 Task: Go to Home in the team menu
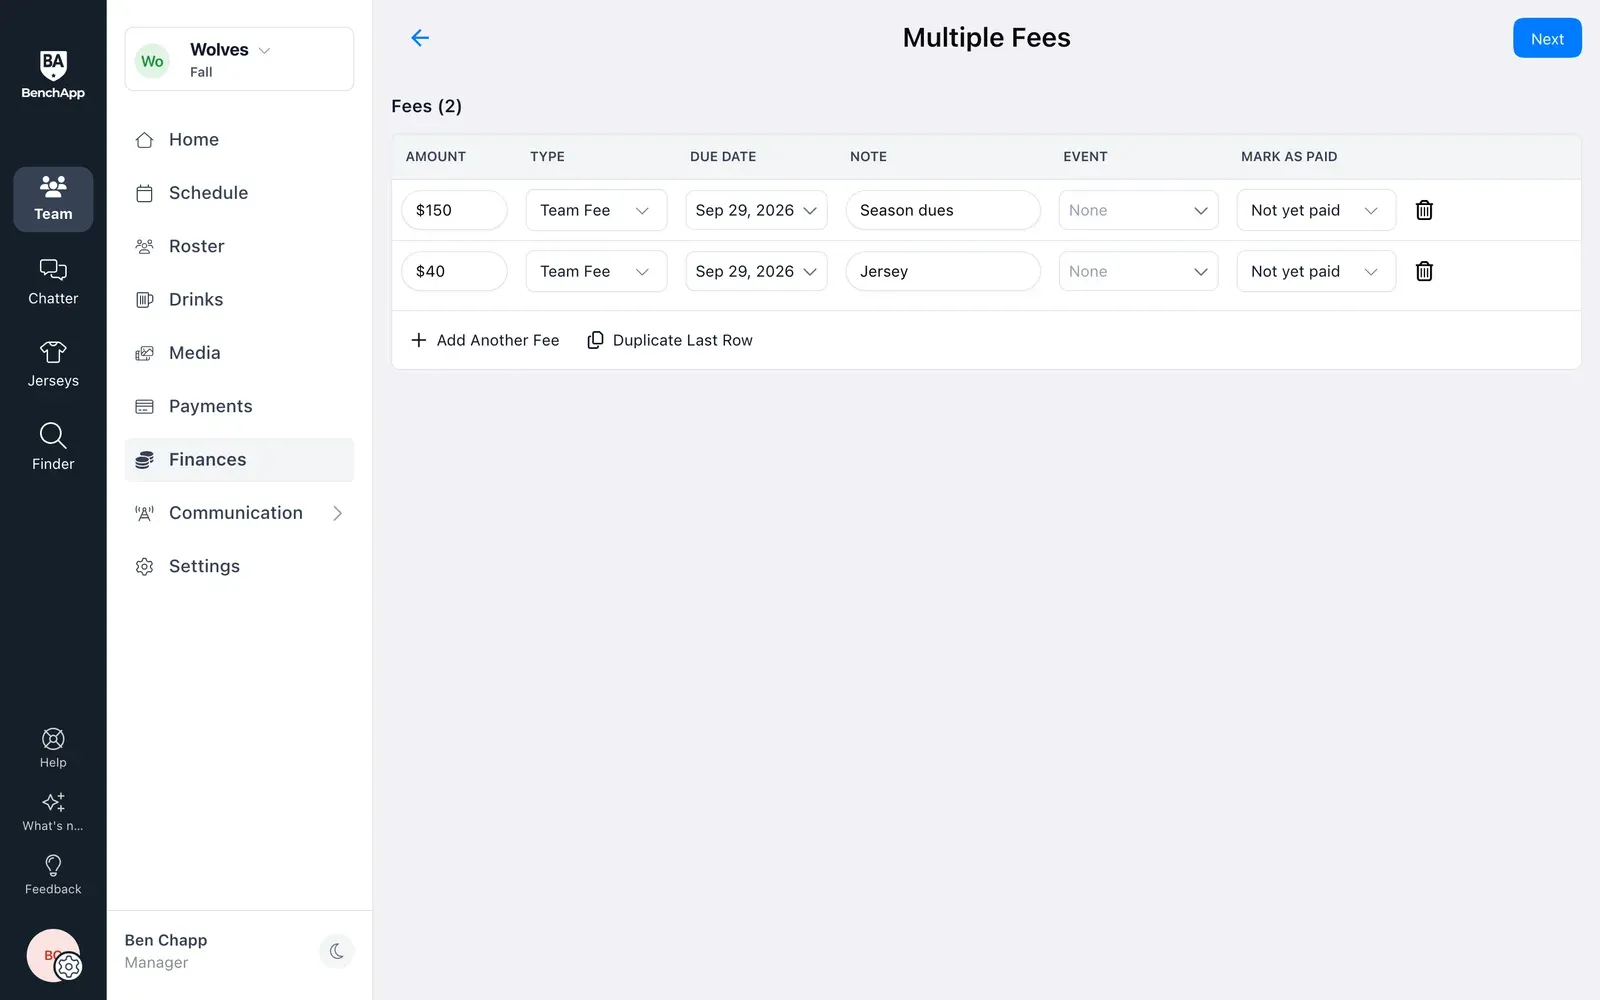(x=239, y=140)
